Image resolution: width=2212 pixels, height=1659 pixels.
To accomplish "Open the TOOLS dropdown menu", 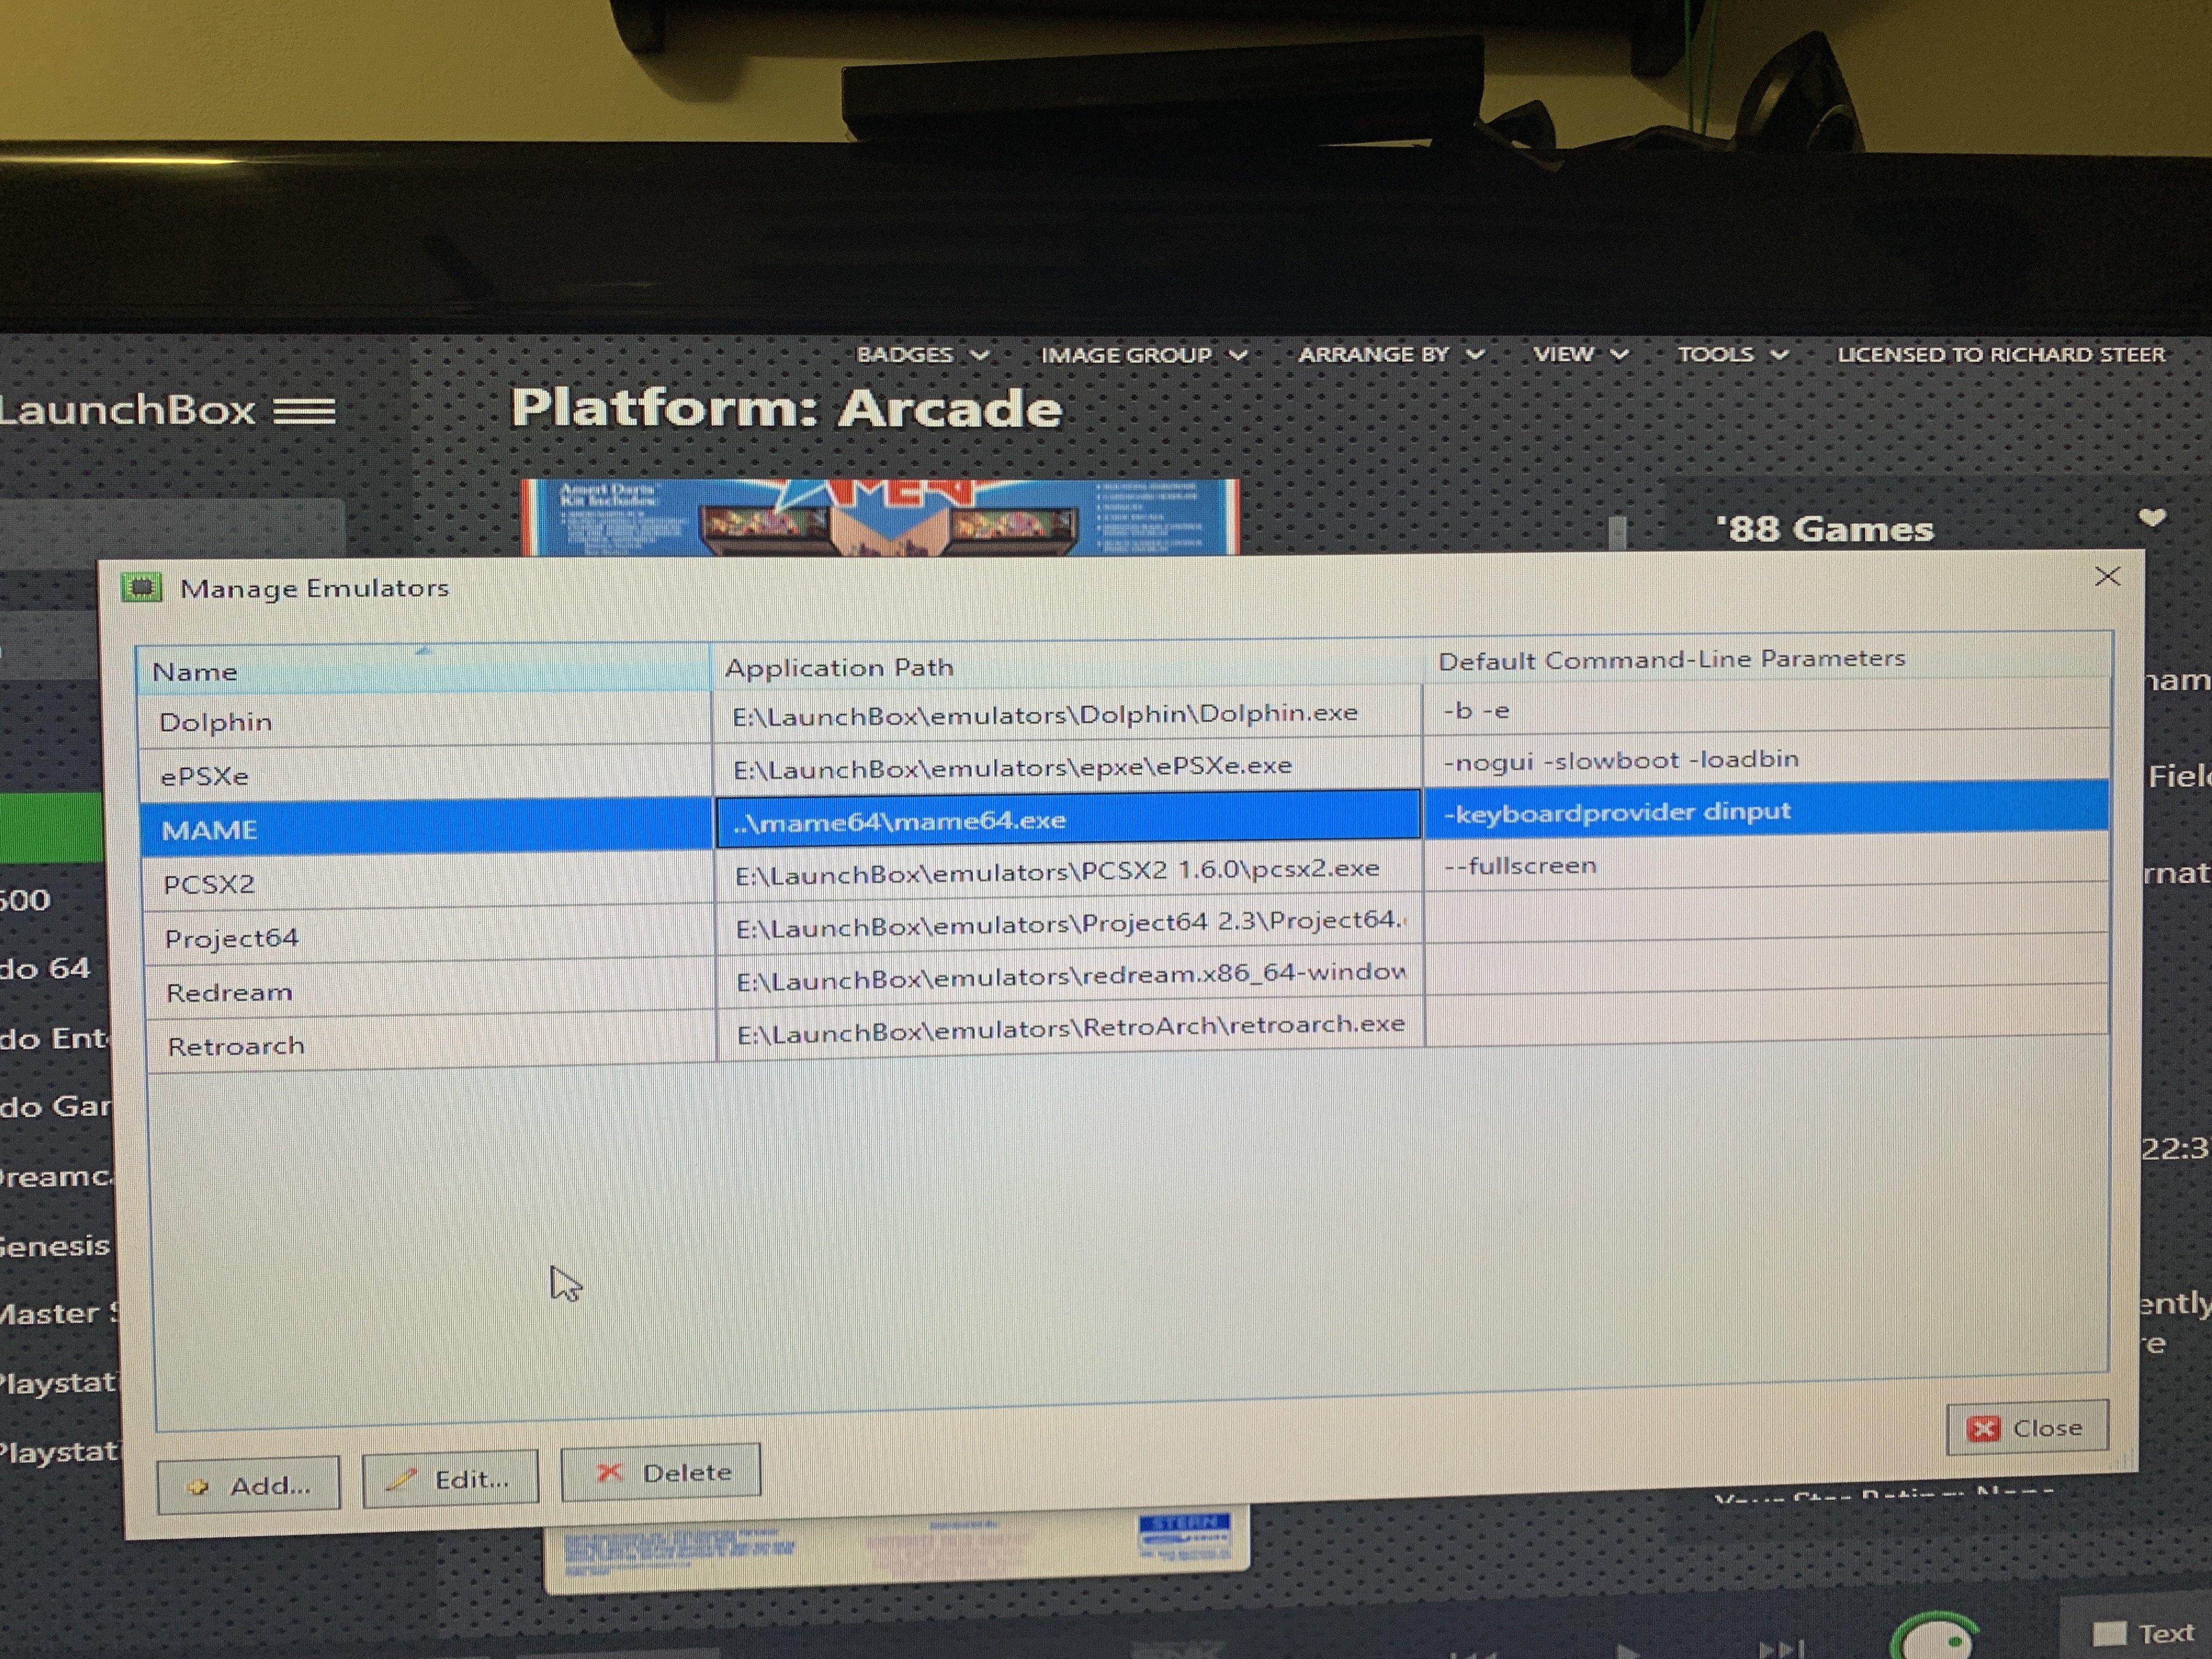I will coord(1732,354).
